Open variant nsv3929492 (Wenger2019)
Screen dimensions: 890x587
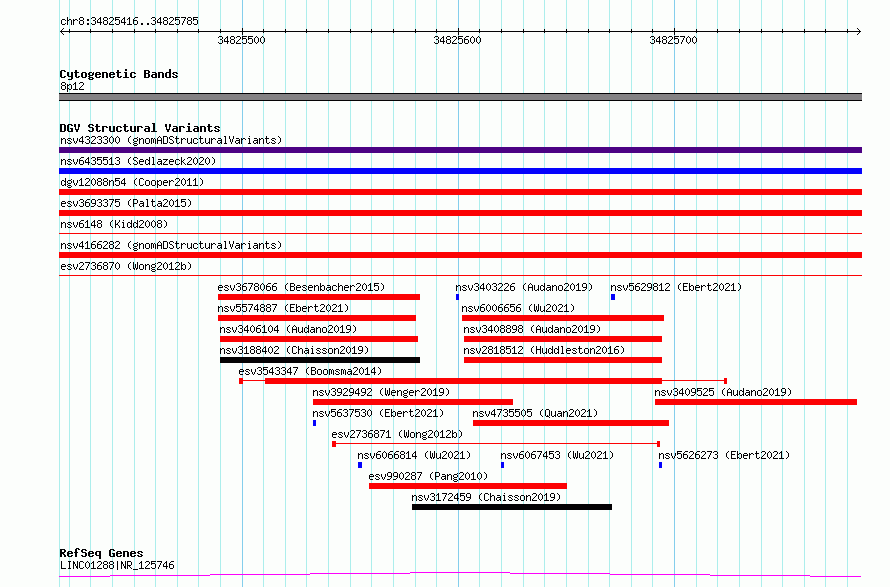coord(381,392)
